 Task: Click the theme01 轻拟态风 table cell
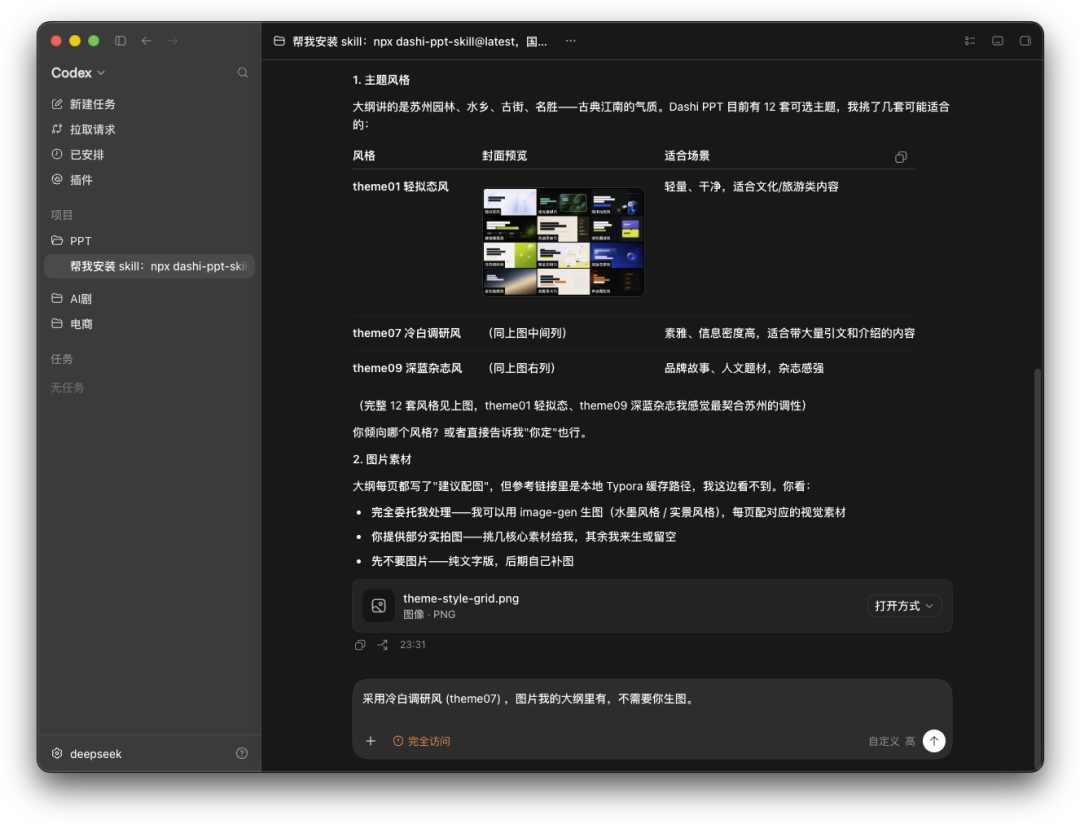point(400,187)
